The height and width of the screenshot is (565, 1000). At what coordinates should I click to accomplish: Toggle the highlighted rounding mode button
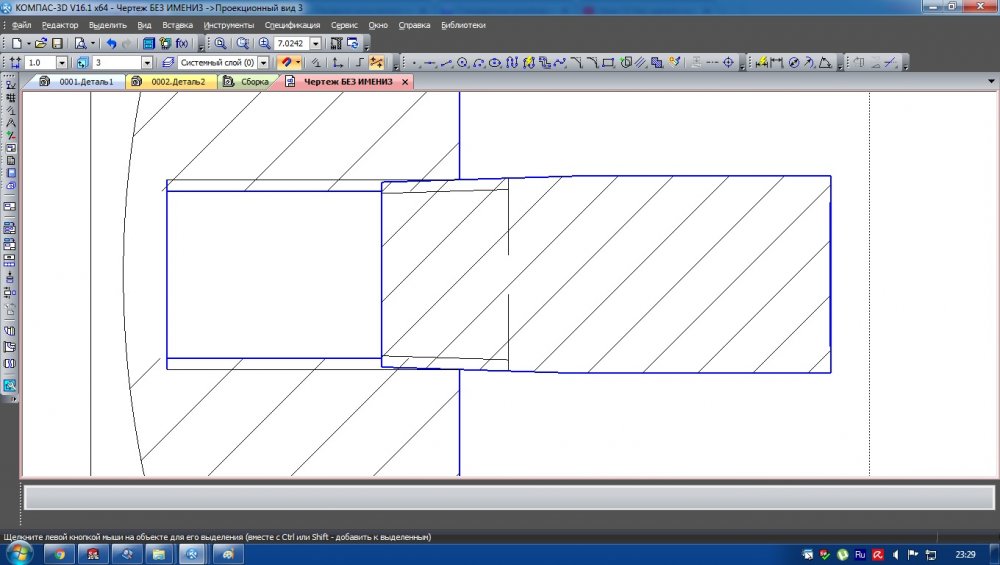click(x=377, y=63)
